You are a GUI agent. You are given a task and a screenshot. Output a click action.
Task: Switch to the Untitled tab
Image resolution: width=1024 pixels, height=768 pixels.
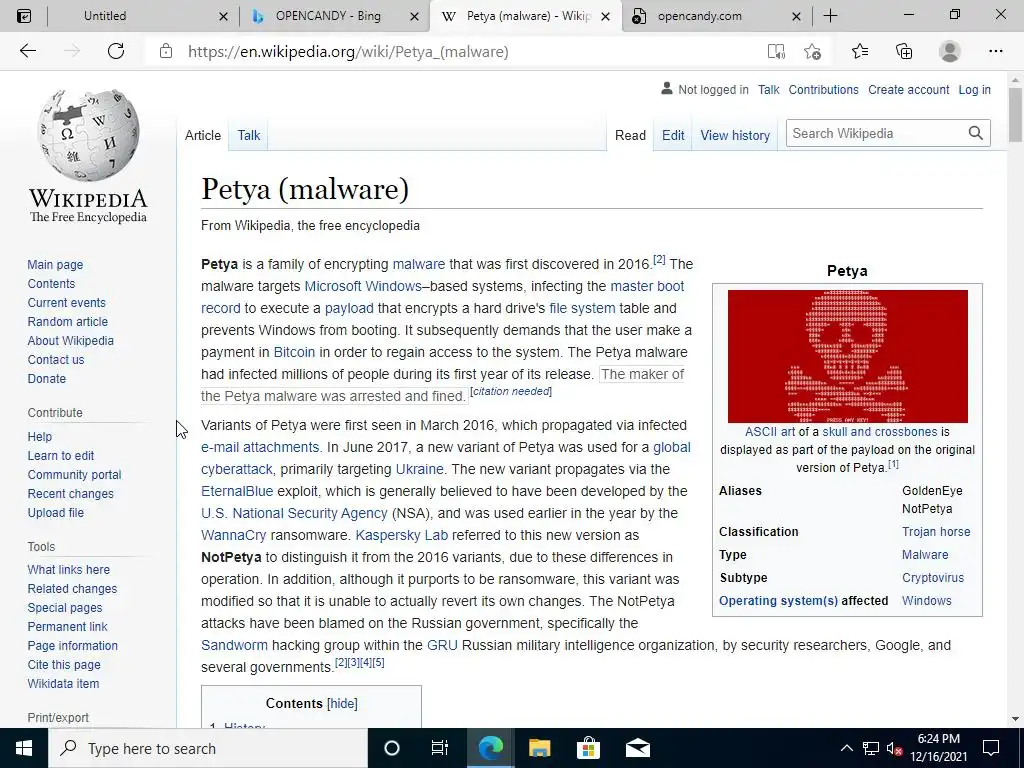(x=105, y=16)
